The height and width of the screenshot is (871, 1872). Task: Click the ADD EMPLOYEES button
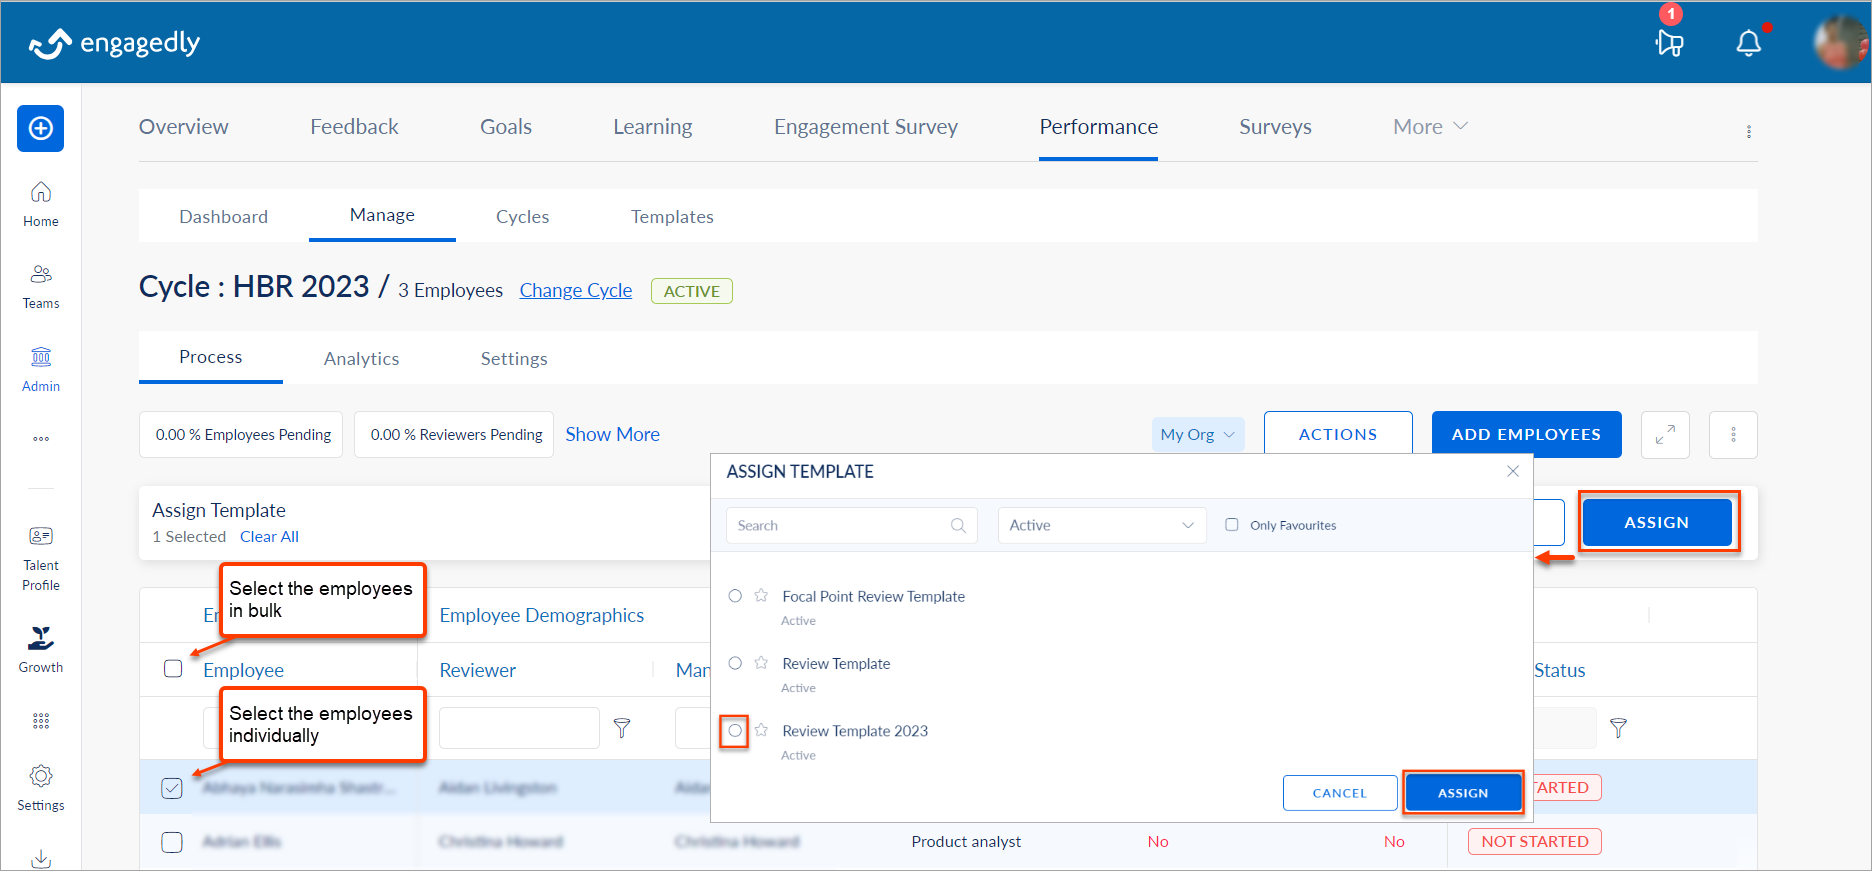click(1527, 435)
